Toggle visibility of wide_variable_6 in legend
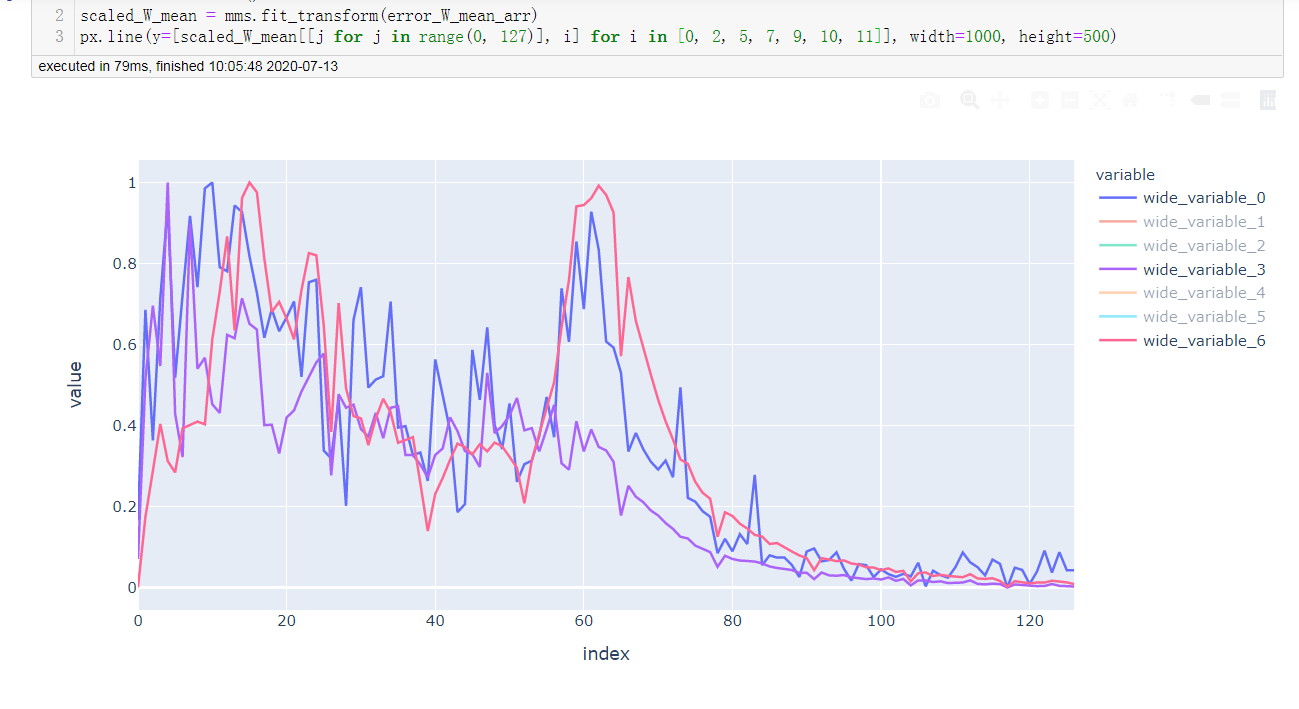The height and width of the screenshot is (709, 1299). 1204,340
